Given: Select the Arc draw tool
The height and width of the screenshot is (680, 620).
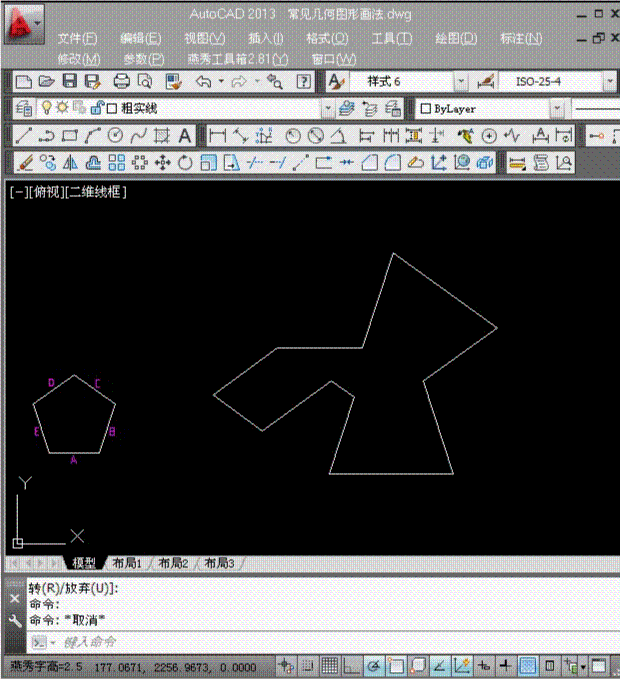Looking at the screenshot, I should [x=92, y=136].
